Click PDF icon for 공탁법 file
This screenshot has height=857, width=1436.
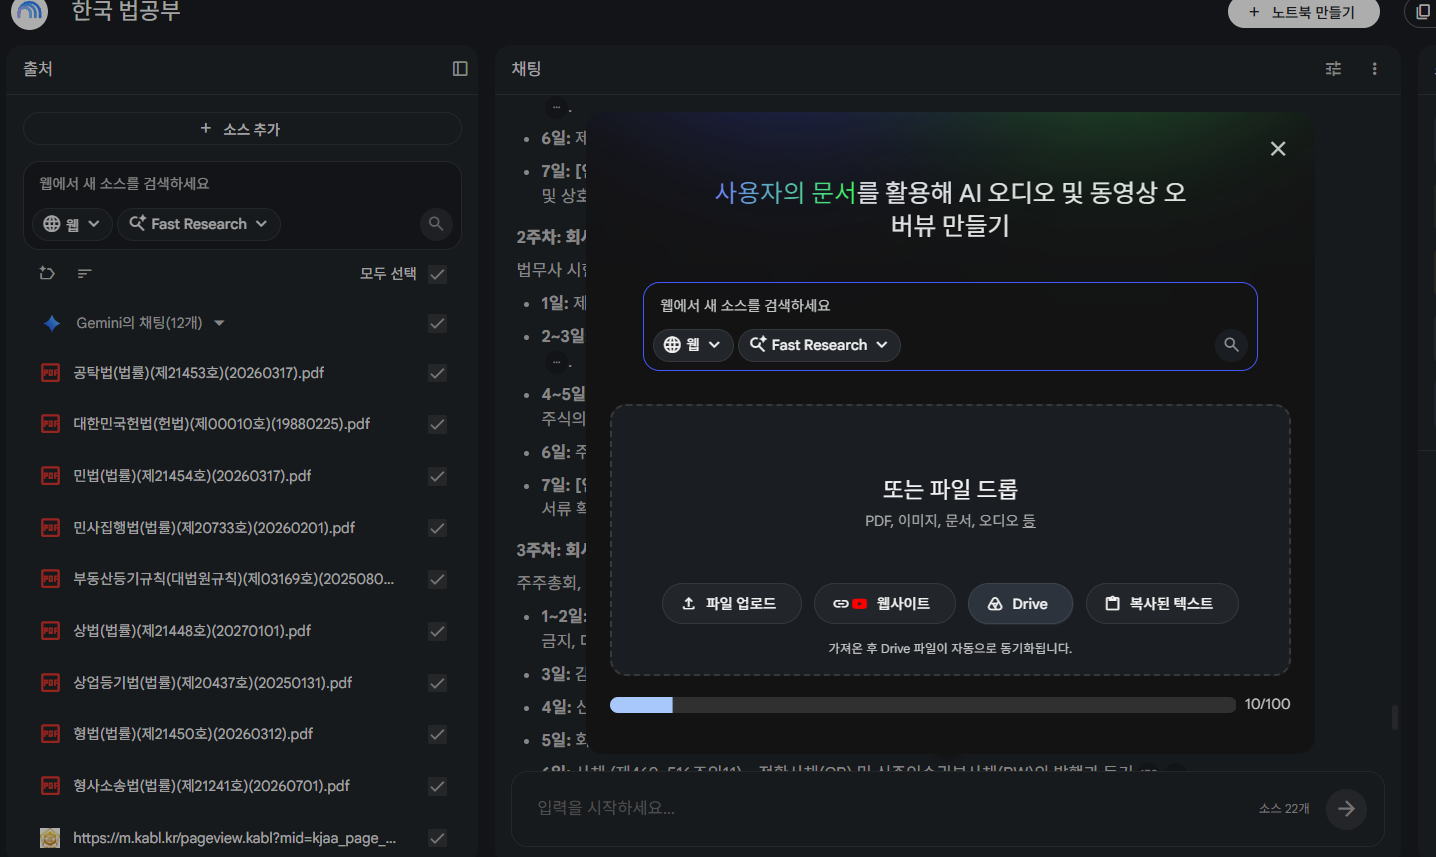click(x=50, y=373)
